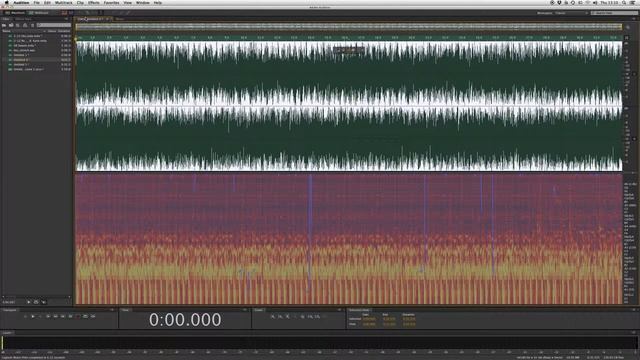Focus the Files panel search field
The image size is (640, 360).
(x=54, y=25)
